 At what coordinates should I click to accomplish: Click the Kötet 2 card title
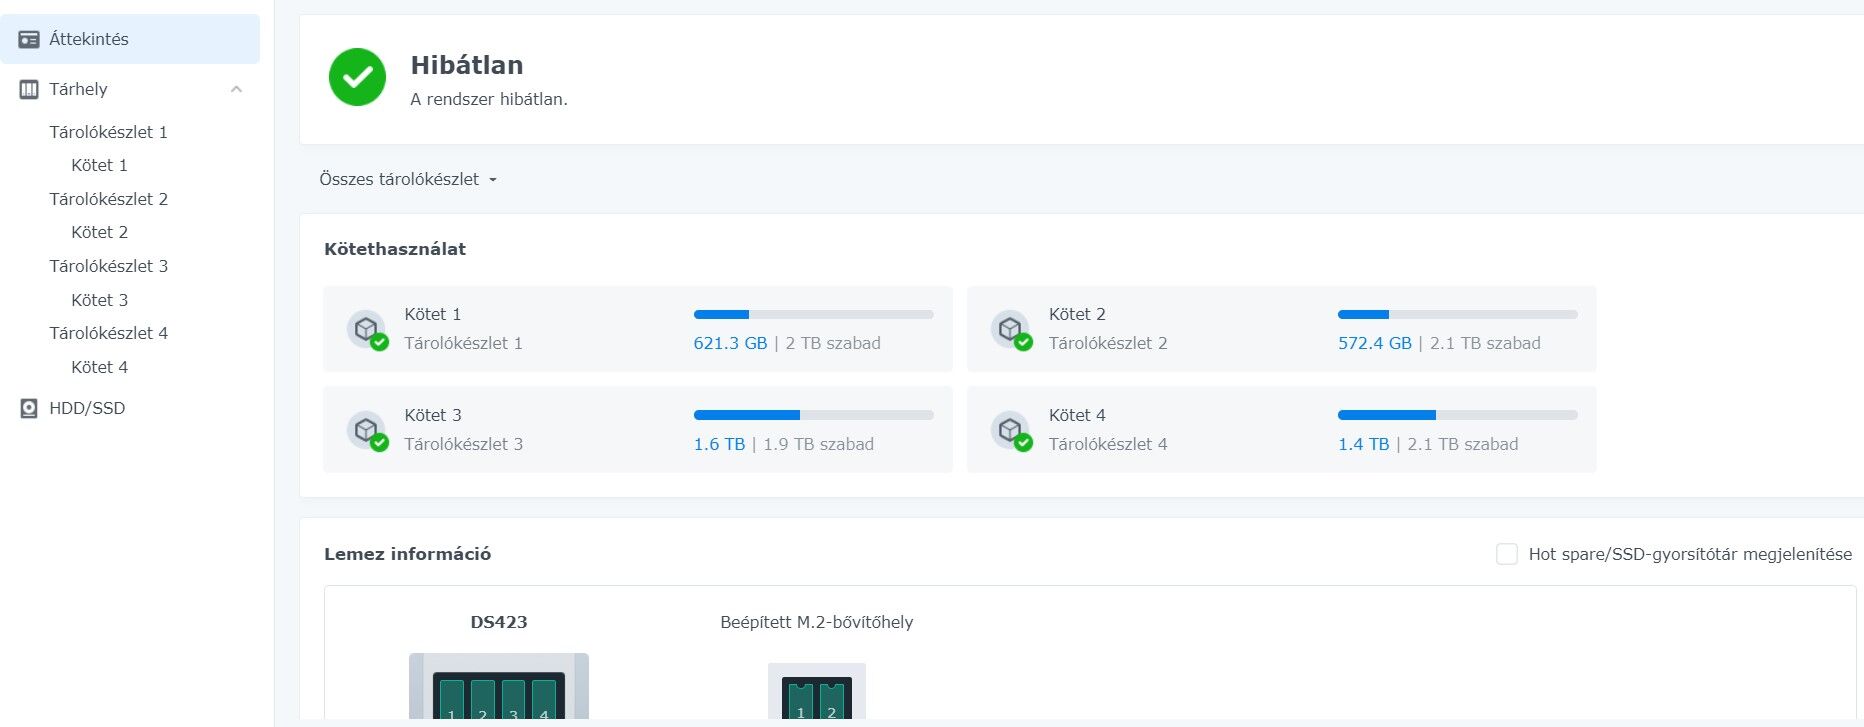click(x=1077, y=314)
